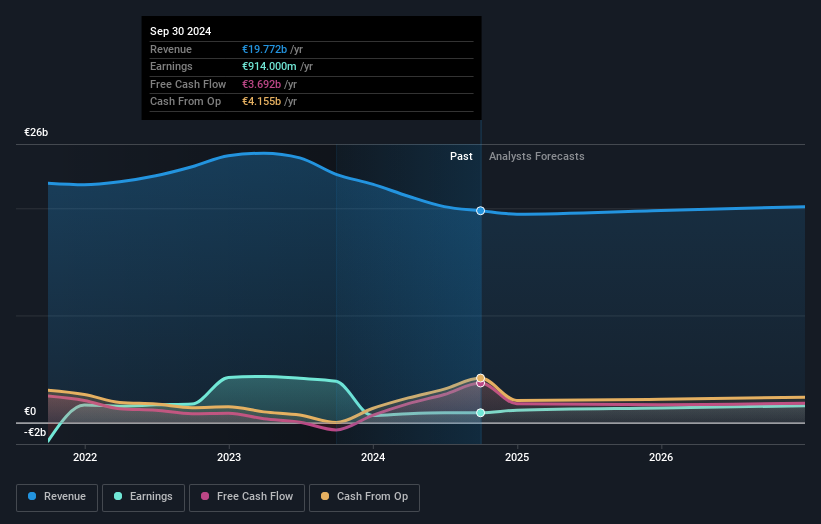Click the 2024 x-axis label

pos(373,457)
